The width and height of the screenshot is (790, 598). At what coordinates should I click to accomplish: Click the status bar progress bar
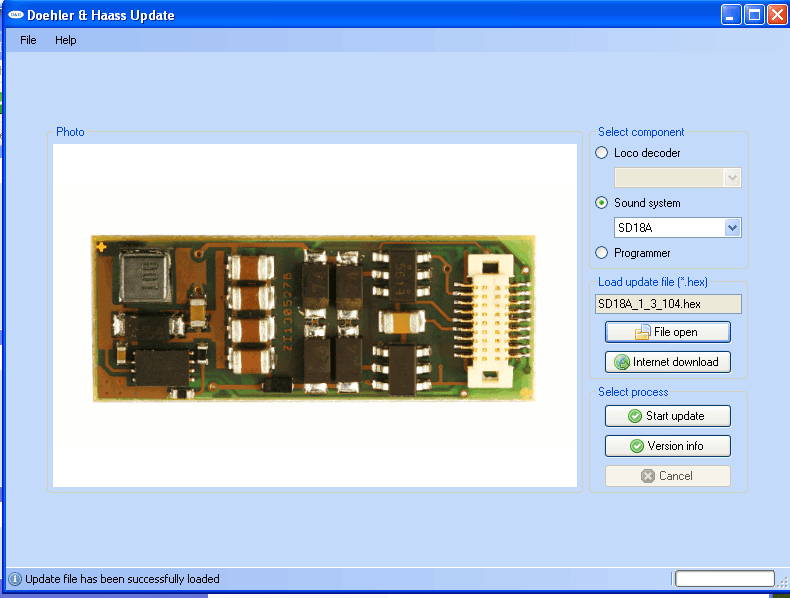coord(725,579)
